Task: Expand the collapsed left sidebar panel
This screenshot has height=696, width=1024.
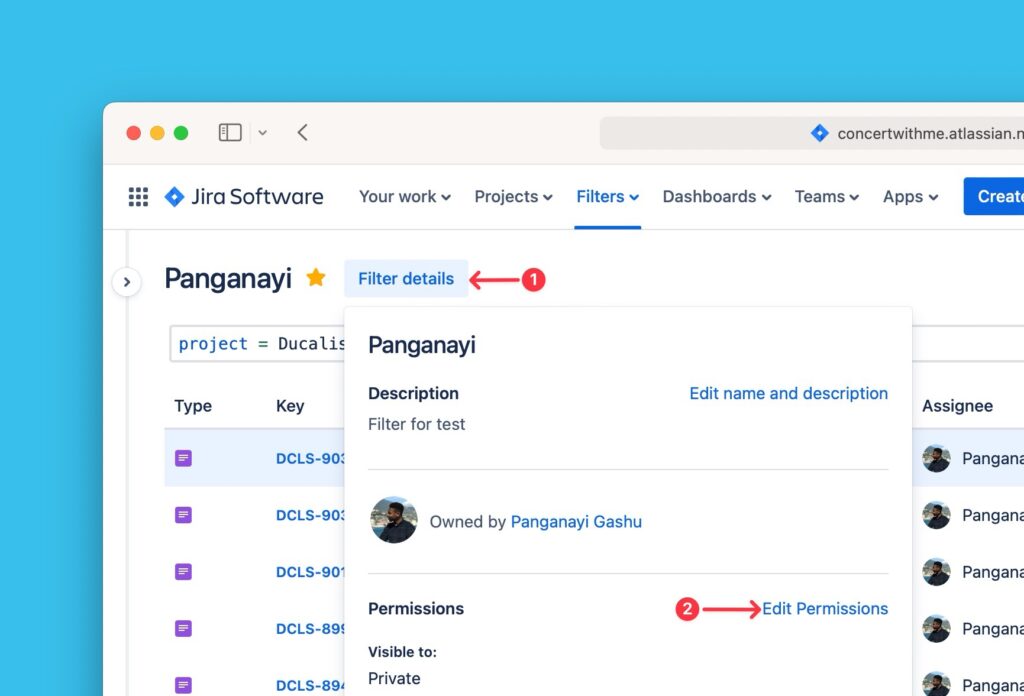Action: tap(127, 282)
